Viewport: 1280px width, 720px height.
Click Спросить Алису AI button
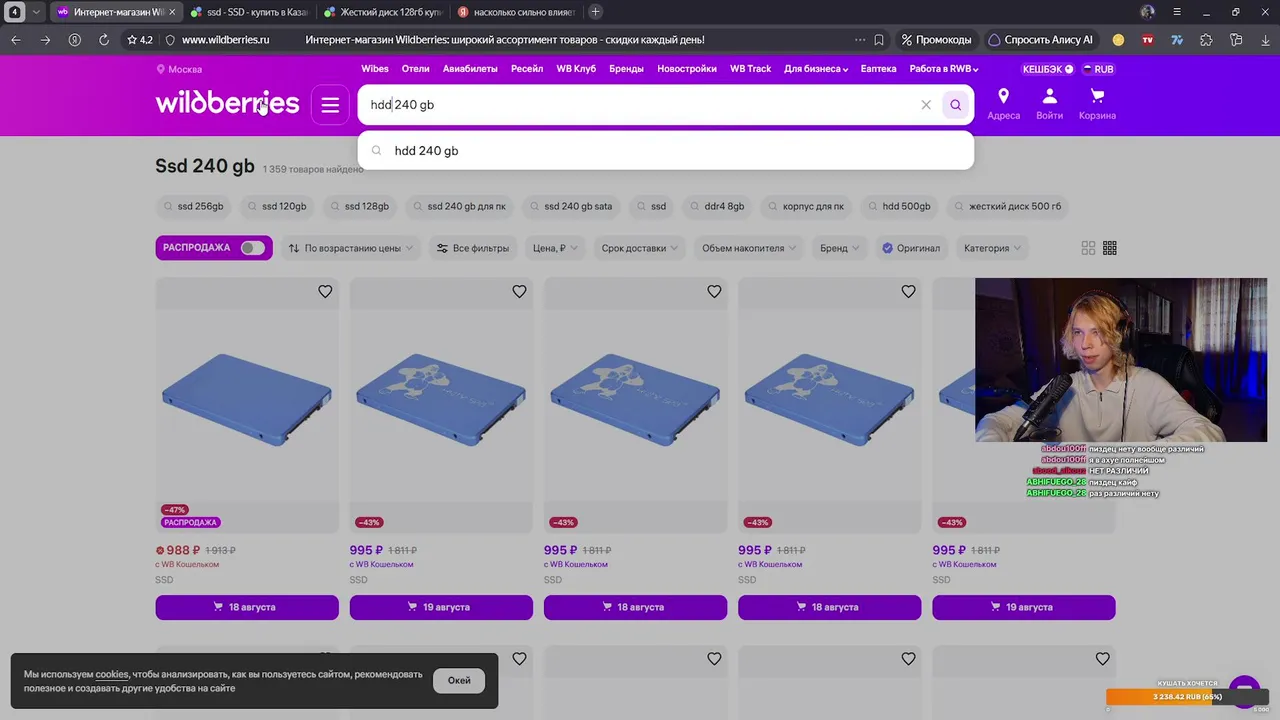[1041, 40]
